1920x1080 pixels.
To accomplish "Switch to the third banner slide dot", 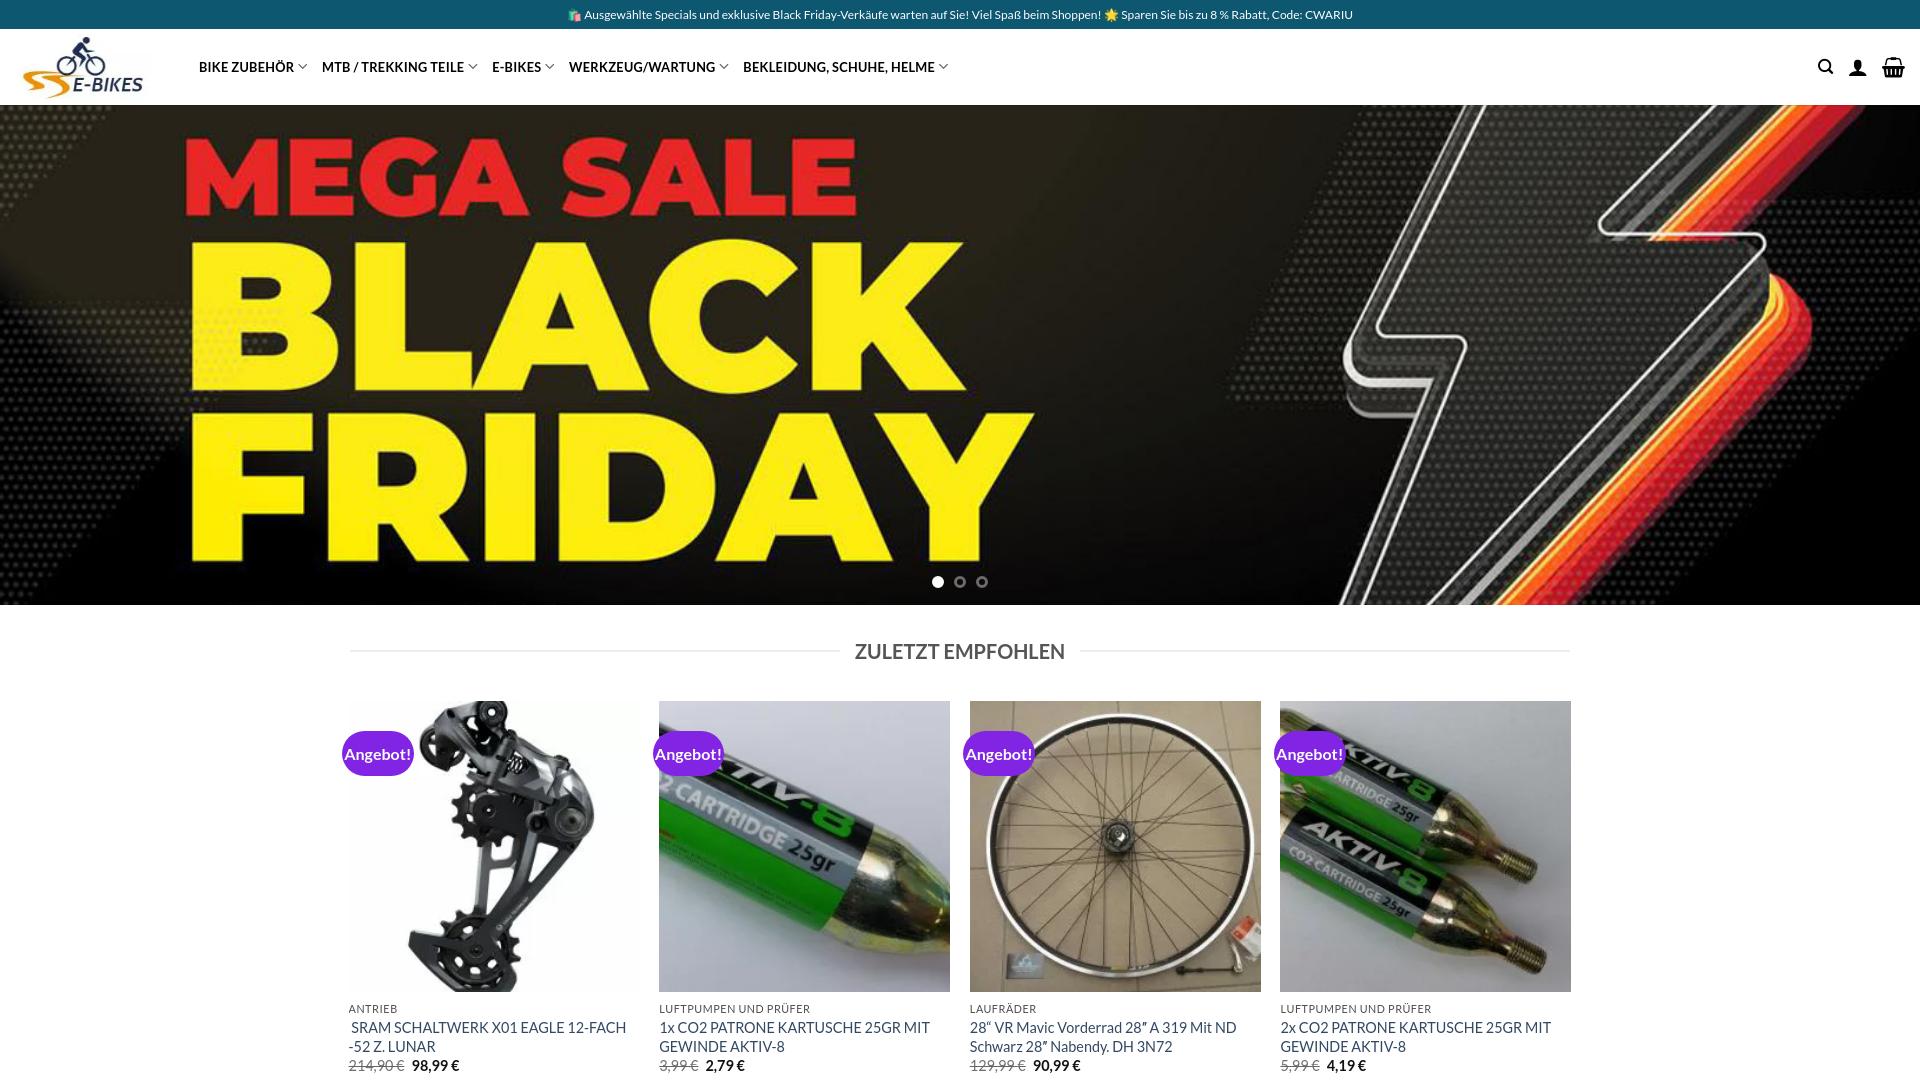I will coord(982,582).
